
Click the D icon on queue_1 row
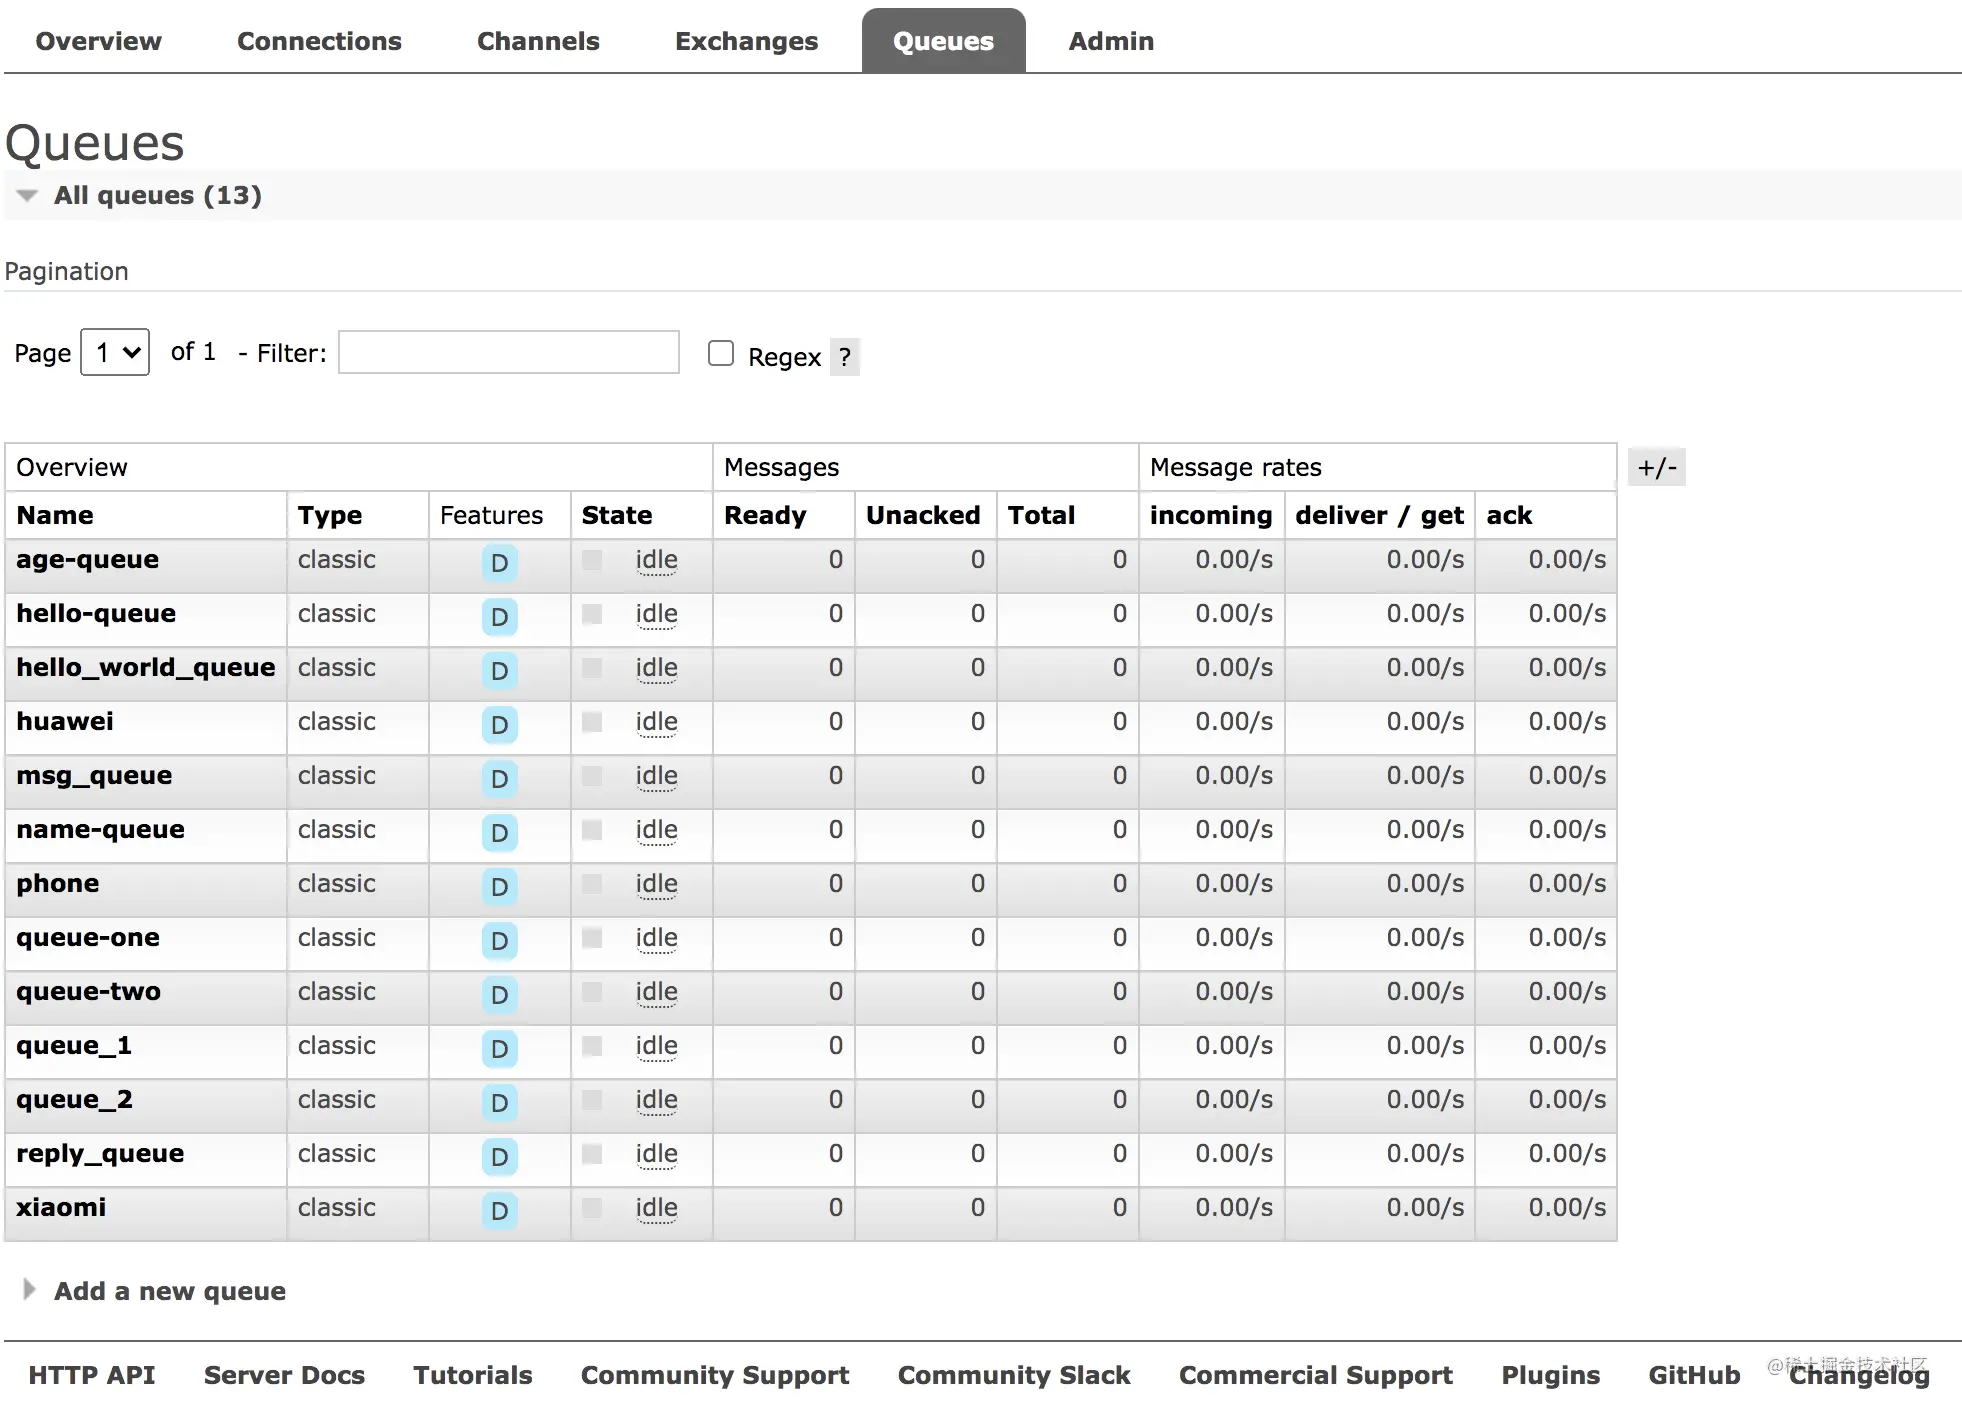pyautogui.click(x=497, y=1046)
